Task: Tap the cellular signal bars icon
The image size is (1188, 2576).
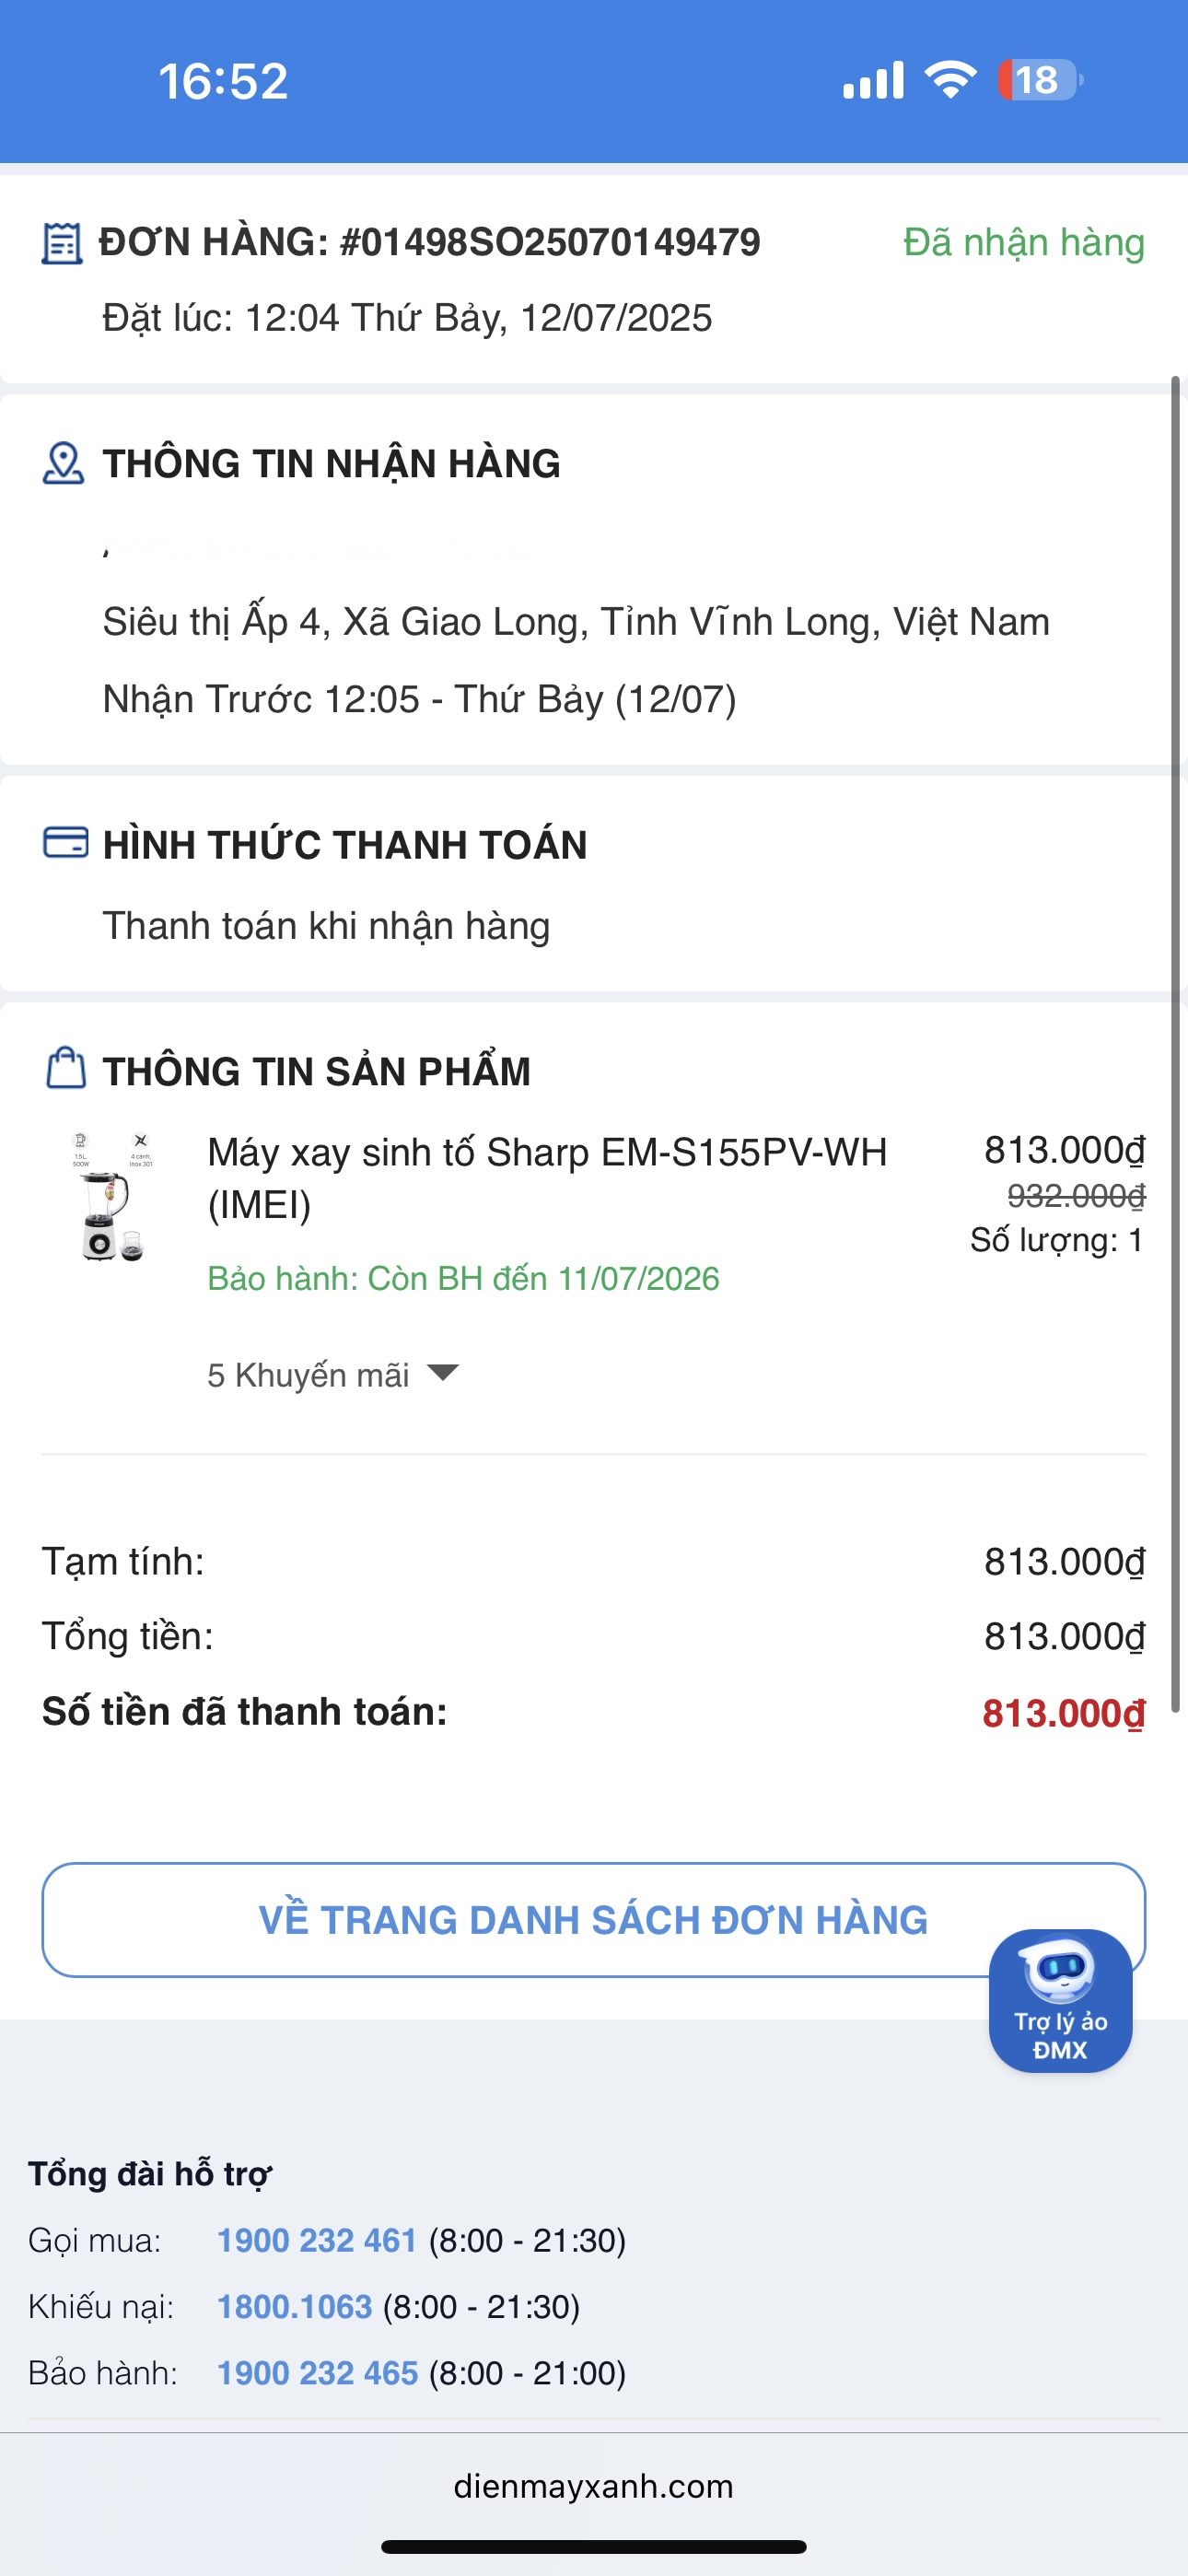Action: point(873,80)
